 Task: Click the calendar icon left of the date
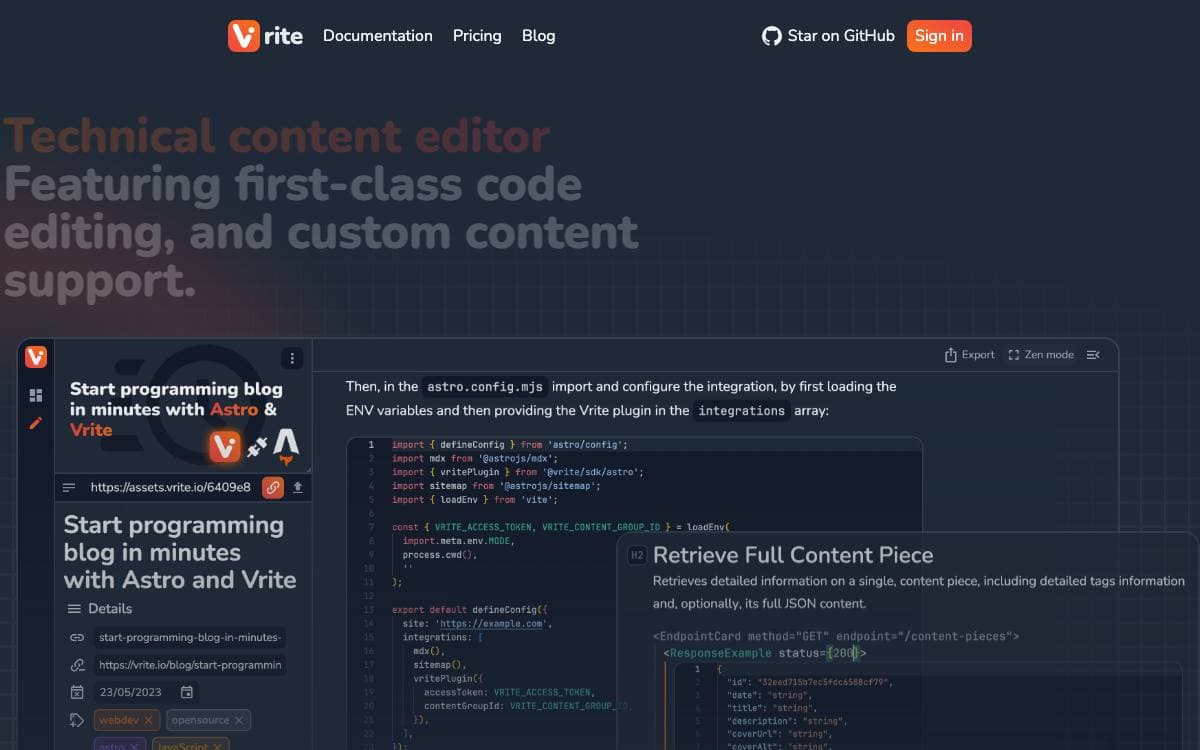[77, 692]
